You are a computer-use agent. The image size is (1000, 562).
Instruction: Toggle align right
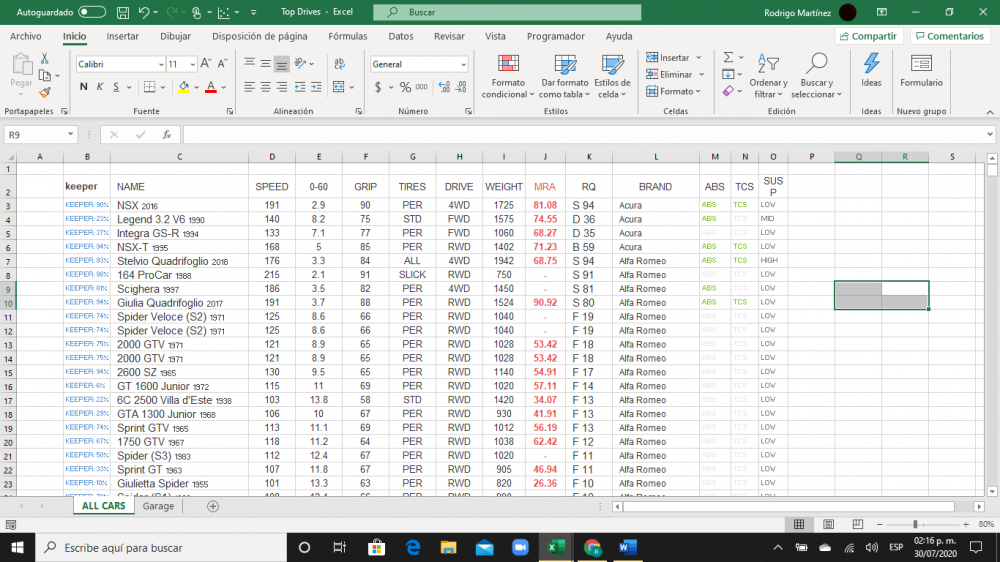(x=281, y=87)
